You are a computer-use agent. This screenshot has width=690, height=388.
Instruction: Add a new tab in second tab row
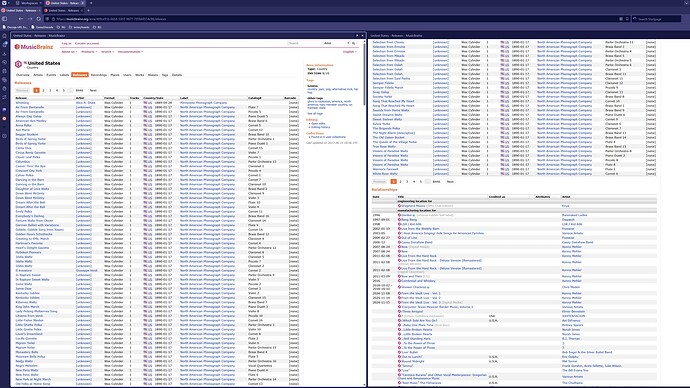(88, 10)
